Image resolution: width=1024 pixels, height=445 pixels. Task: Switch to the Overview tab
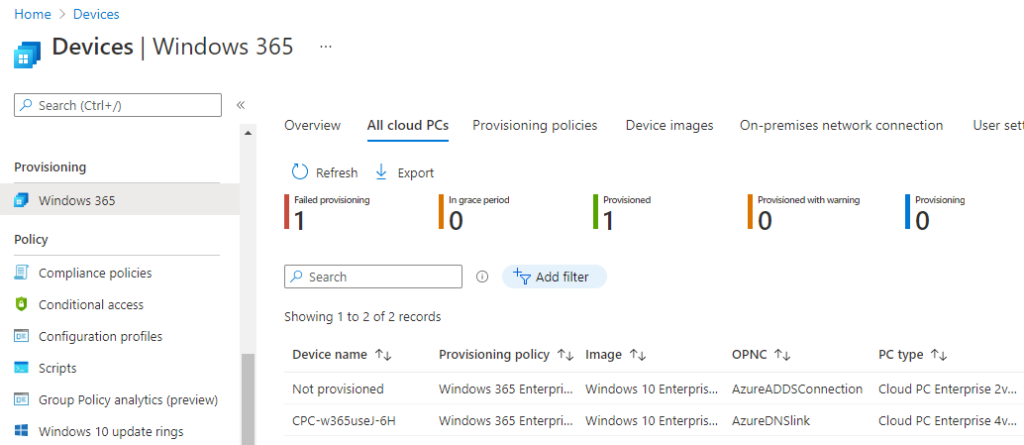(312, 125)
